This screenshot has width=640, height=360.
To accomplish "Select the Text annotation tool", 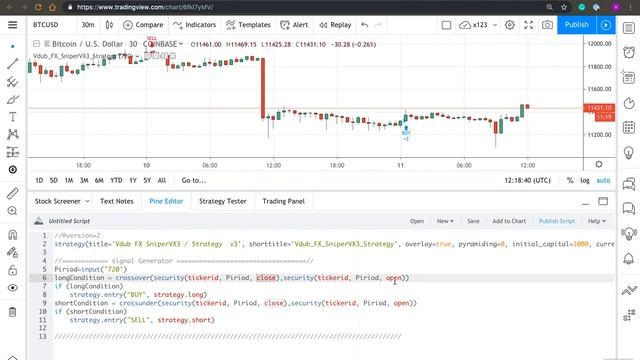I will pyautogui.click(x=13, y=117).
